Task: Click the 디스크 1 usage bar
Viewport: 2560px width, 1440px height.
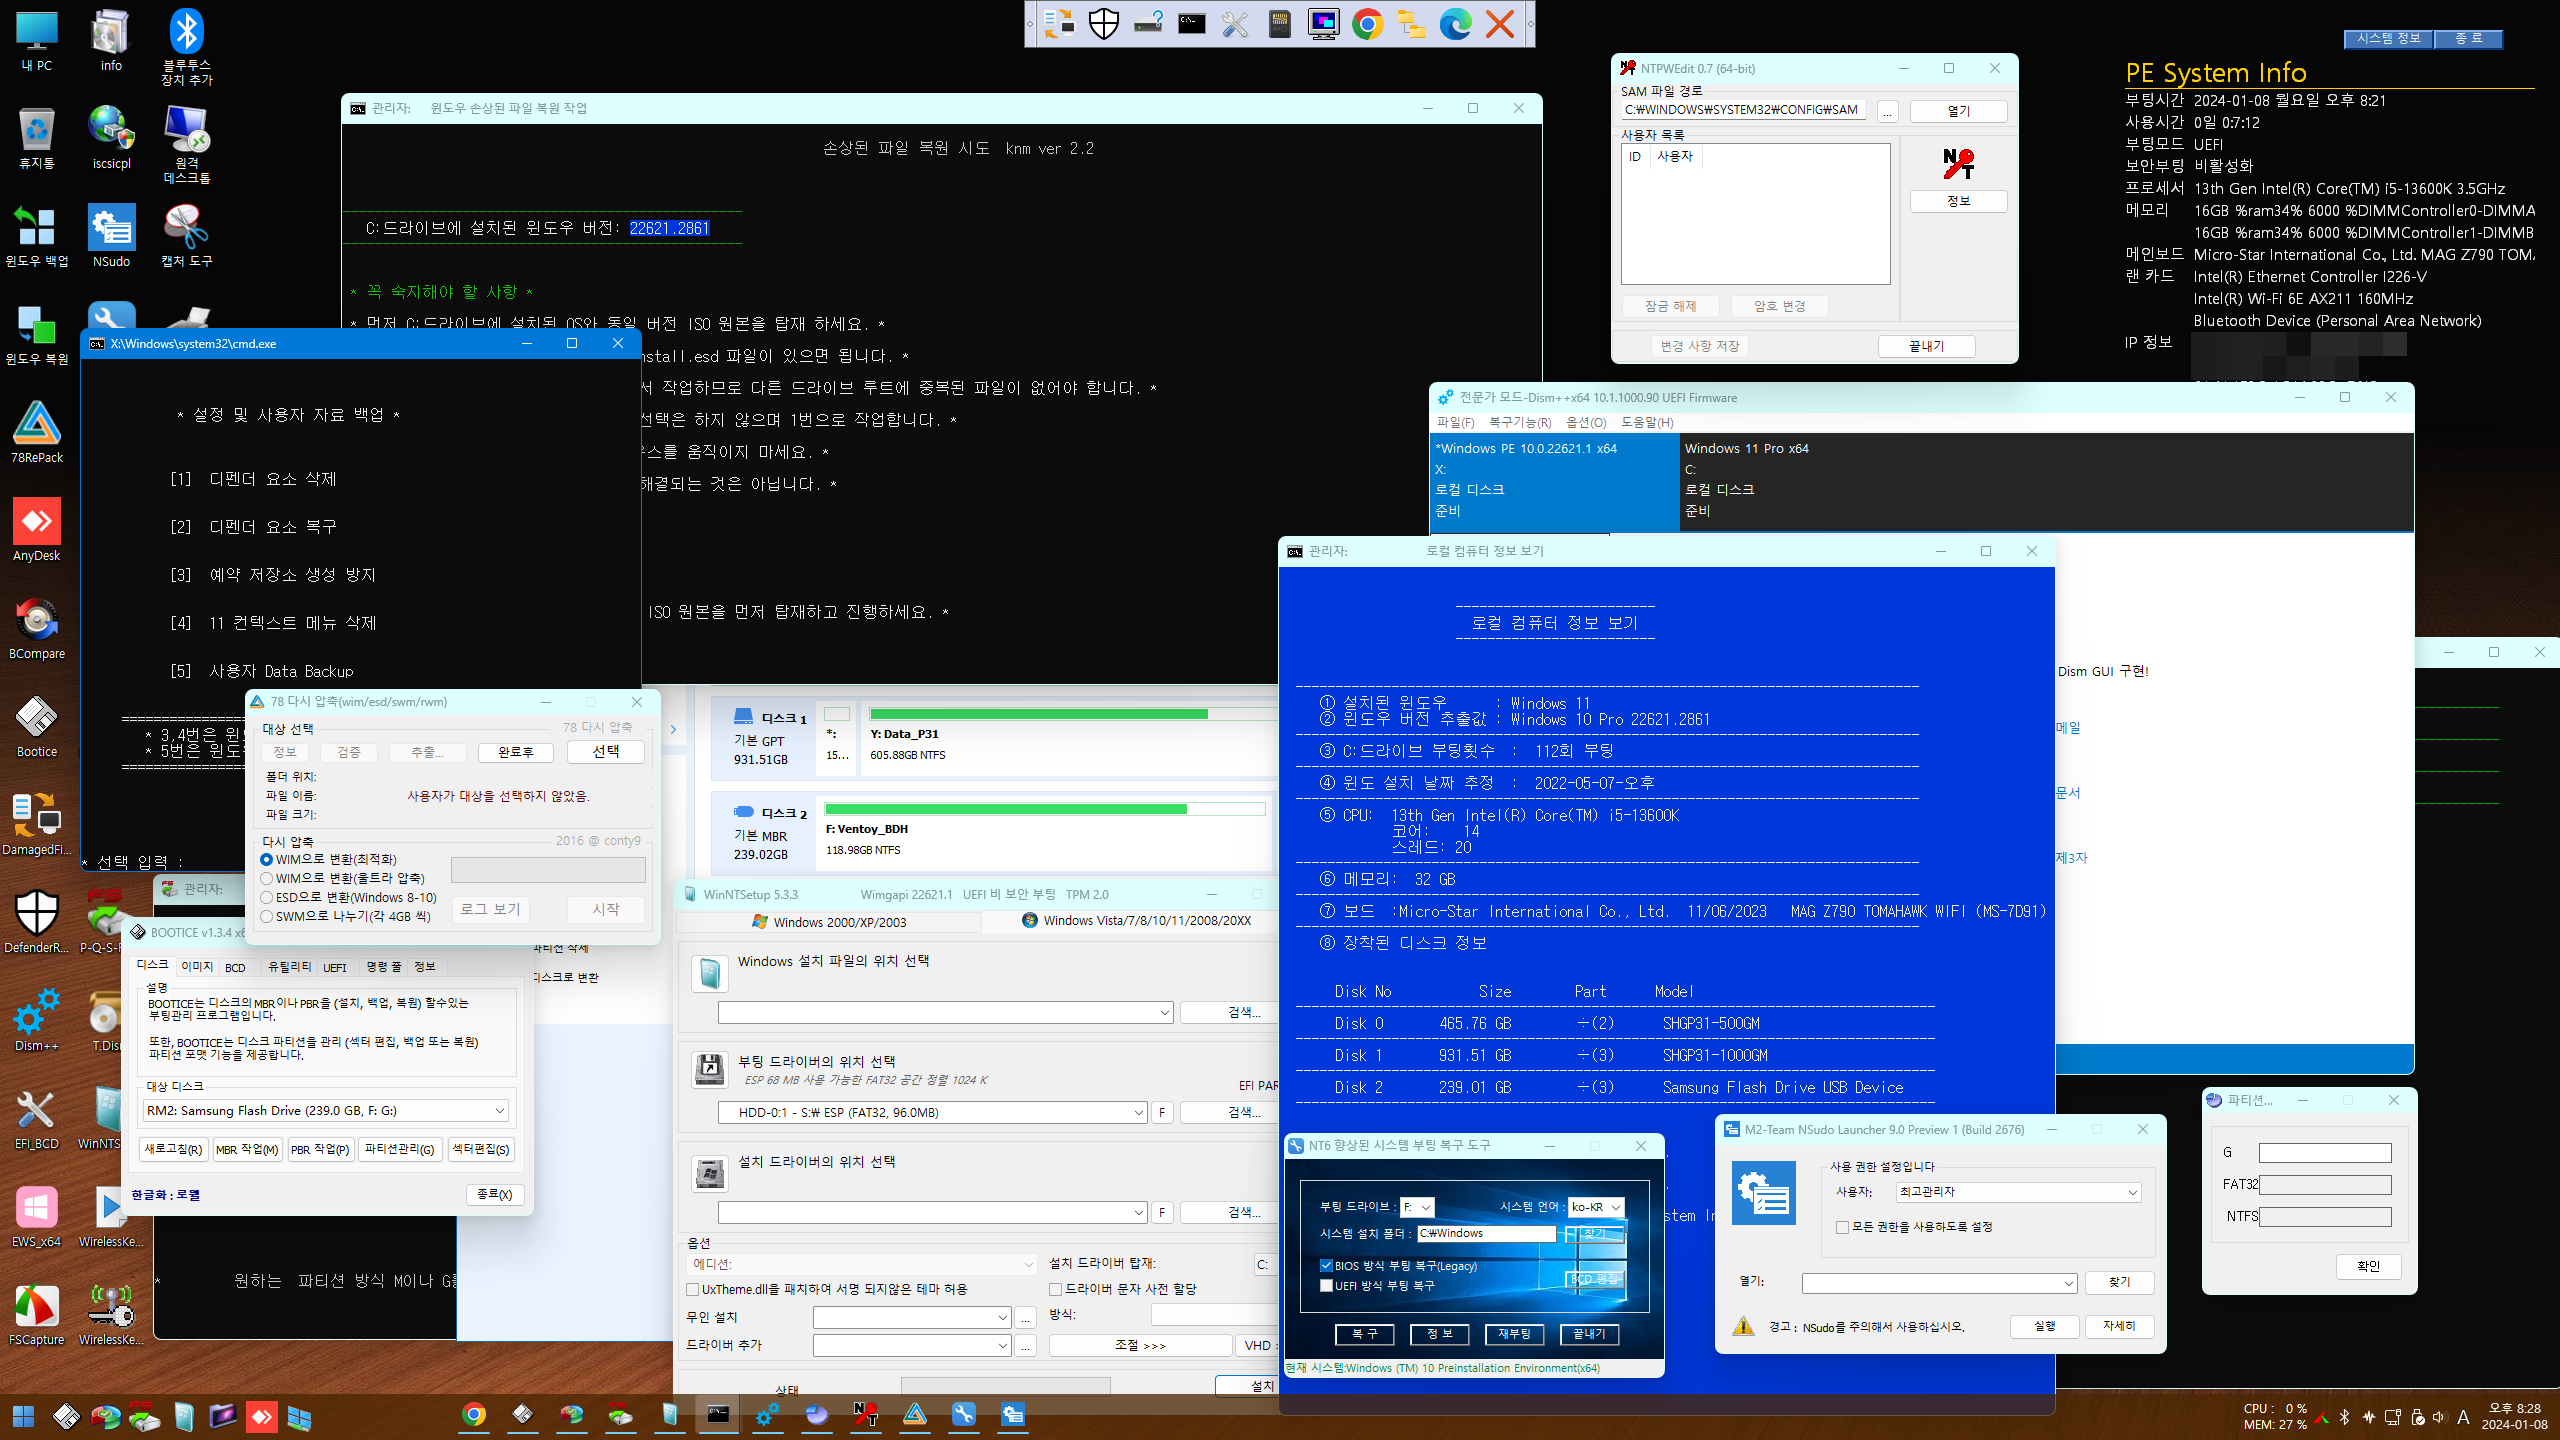Action: click(1073, 714)
